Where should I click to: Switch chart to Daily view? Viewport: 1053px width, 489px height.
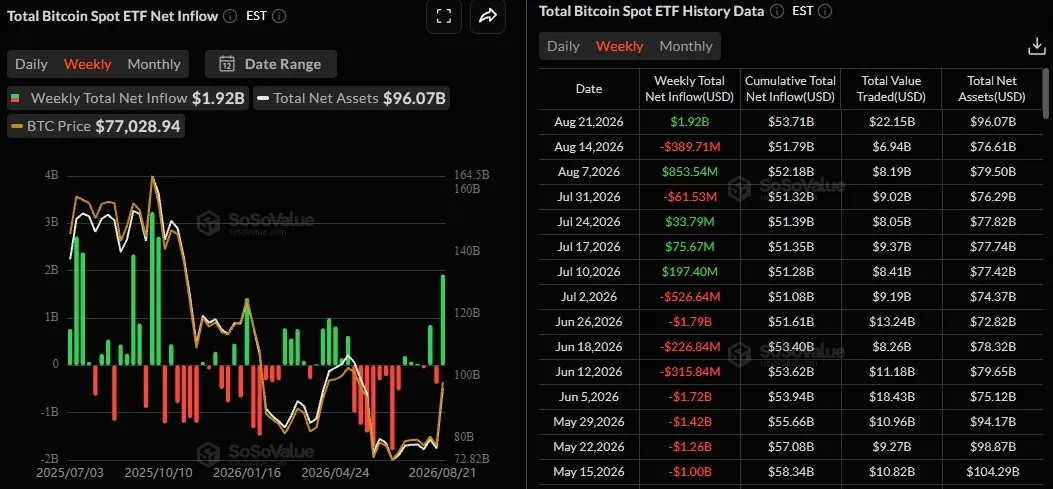click(32, 64)
